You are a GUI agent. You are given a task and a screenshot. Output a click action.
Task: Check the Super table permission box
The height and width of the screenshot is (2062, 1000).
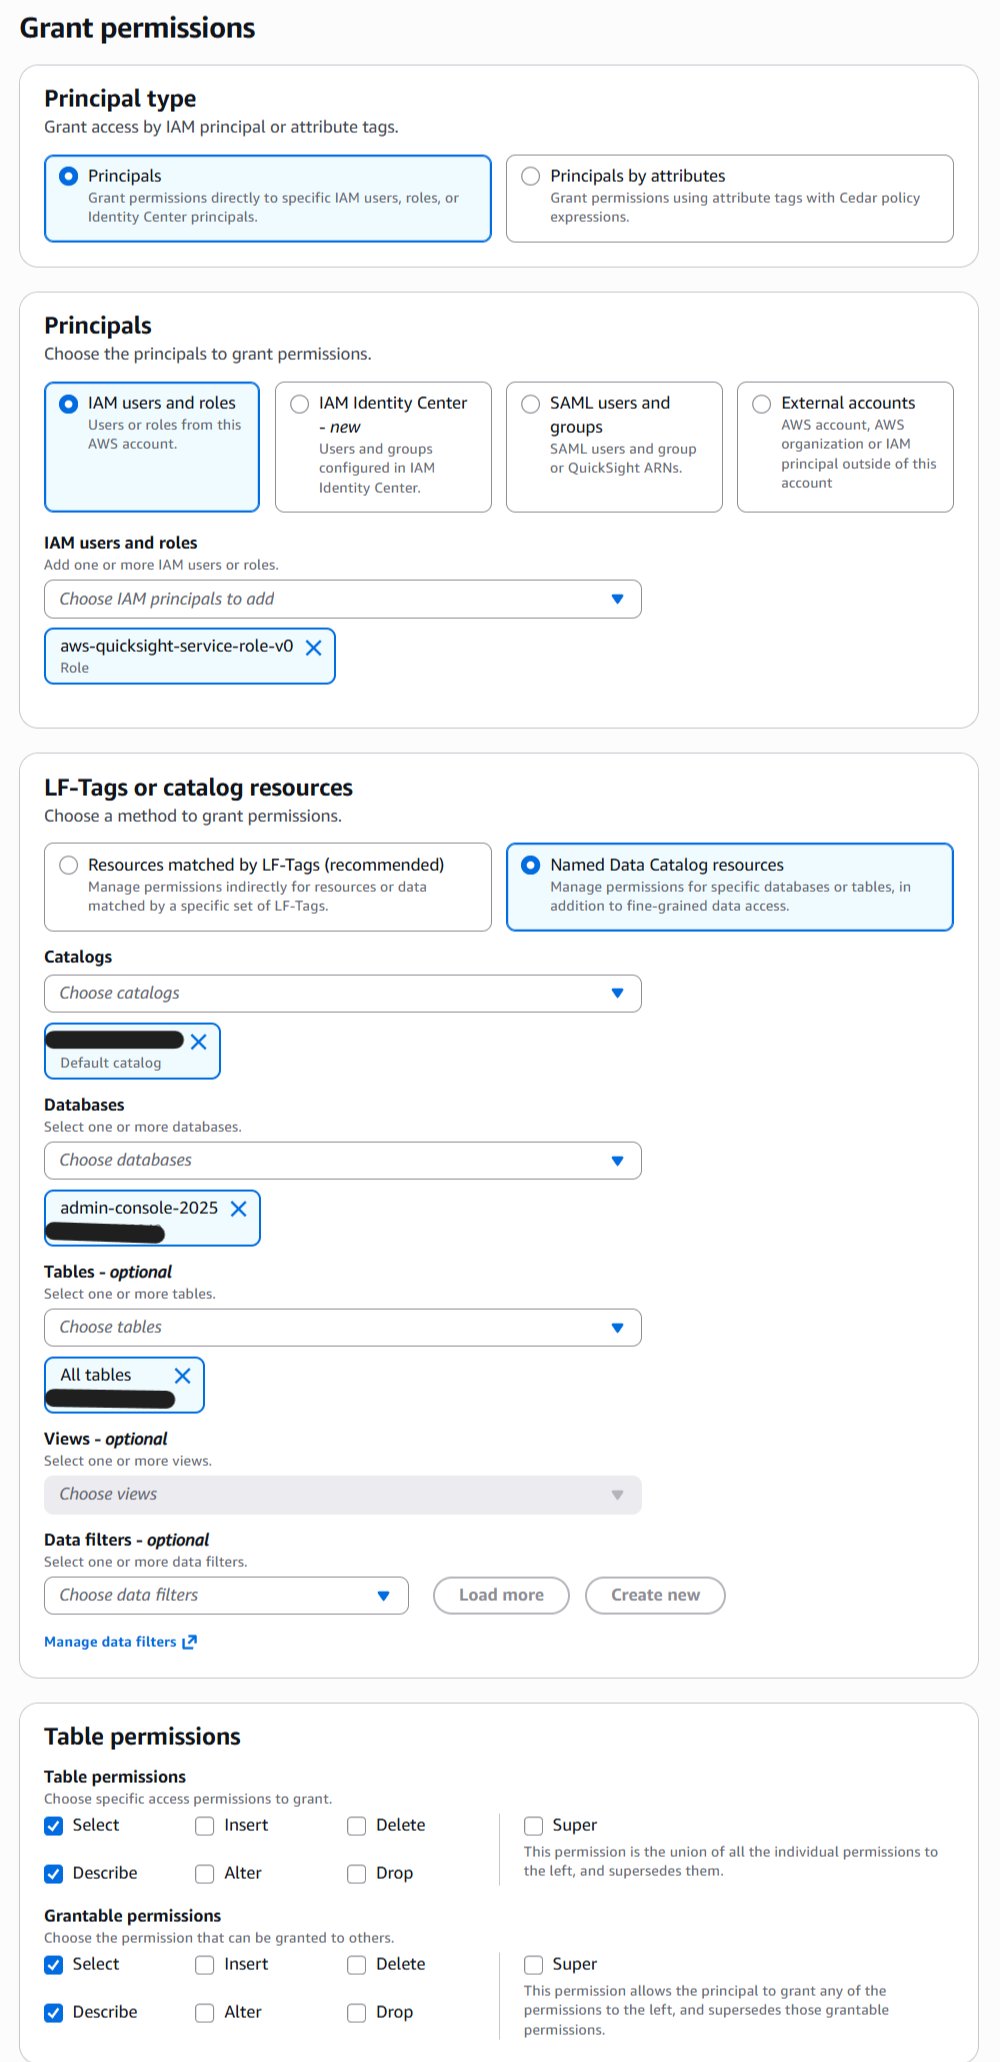[534, 1826]
